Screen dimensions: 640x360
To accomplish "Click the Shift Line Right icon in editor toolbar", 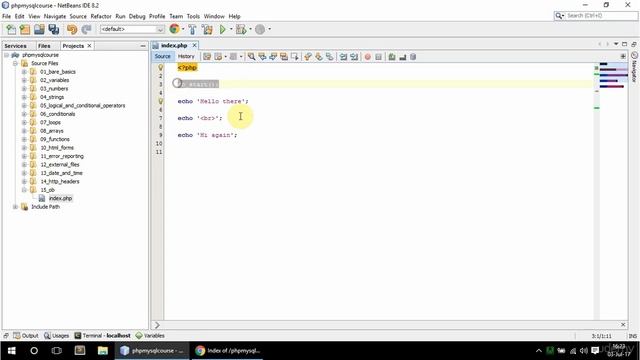I will pyautogui.click(x=354, y=57).
